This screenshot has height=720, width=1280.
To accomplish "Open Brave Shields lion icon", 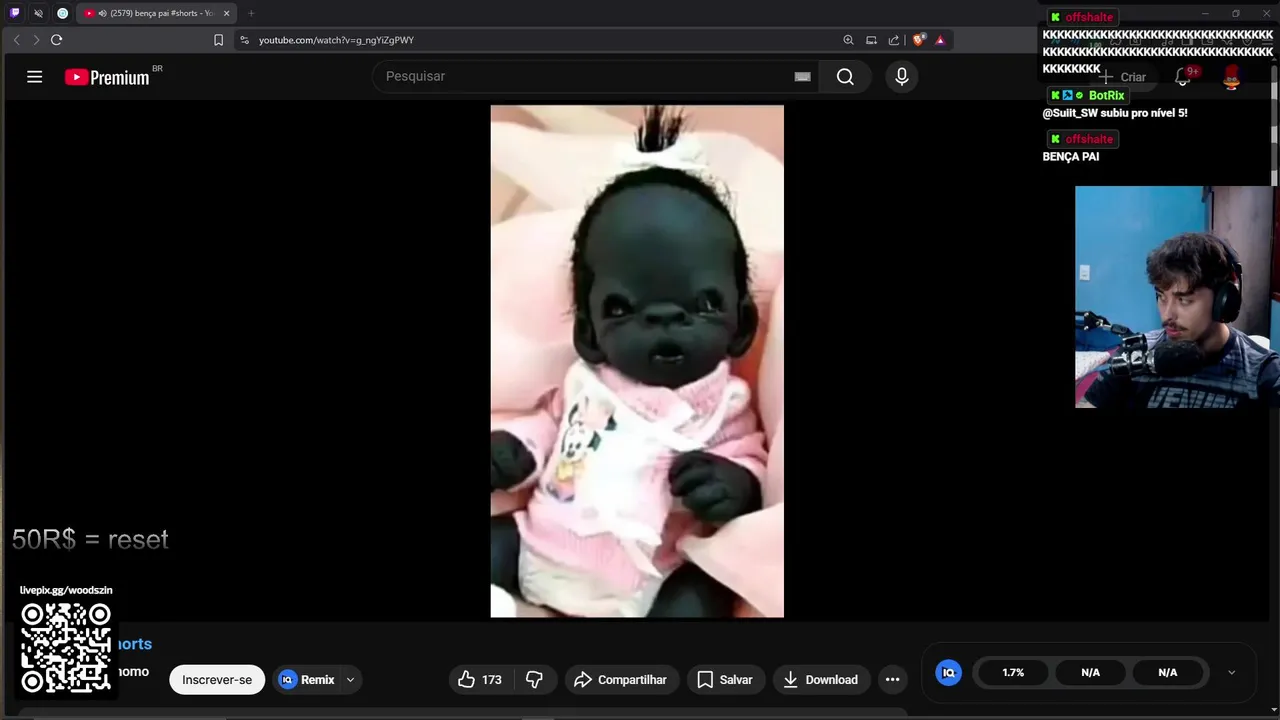I will 919,40.
